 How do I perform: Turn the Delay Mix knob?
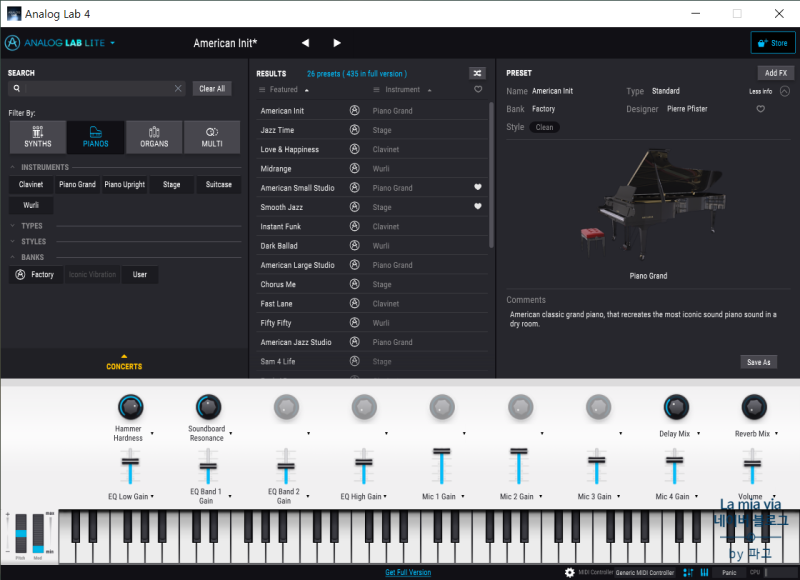tap(676, 407)
